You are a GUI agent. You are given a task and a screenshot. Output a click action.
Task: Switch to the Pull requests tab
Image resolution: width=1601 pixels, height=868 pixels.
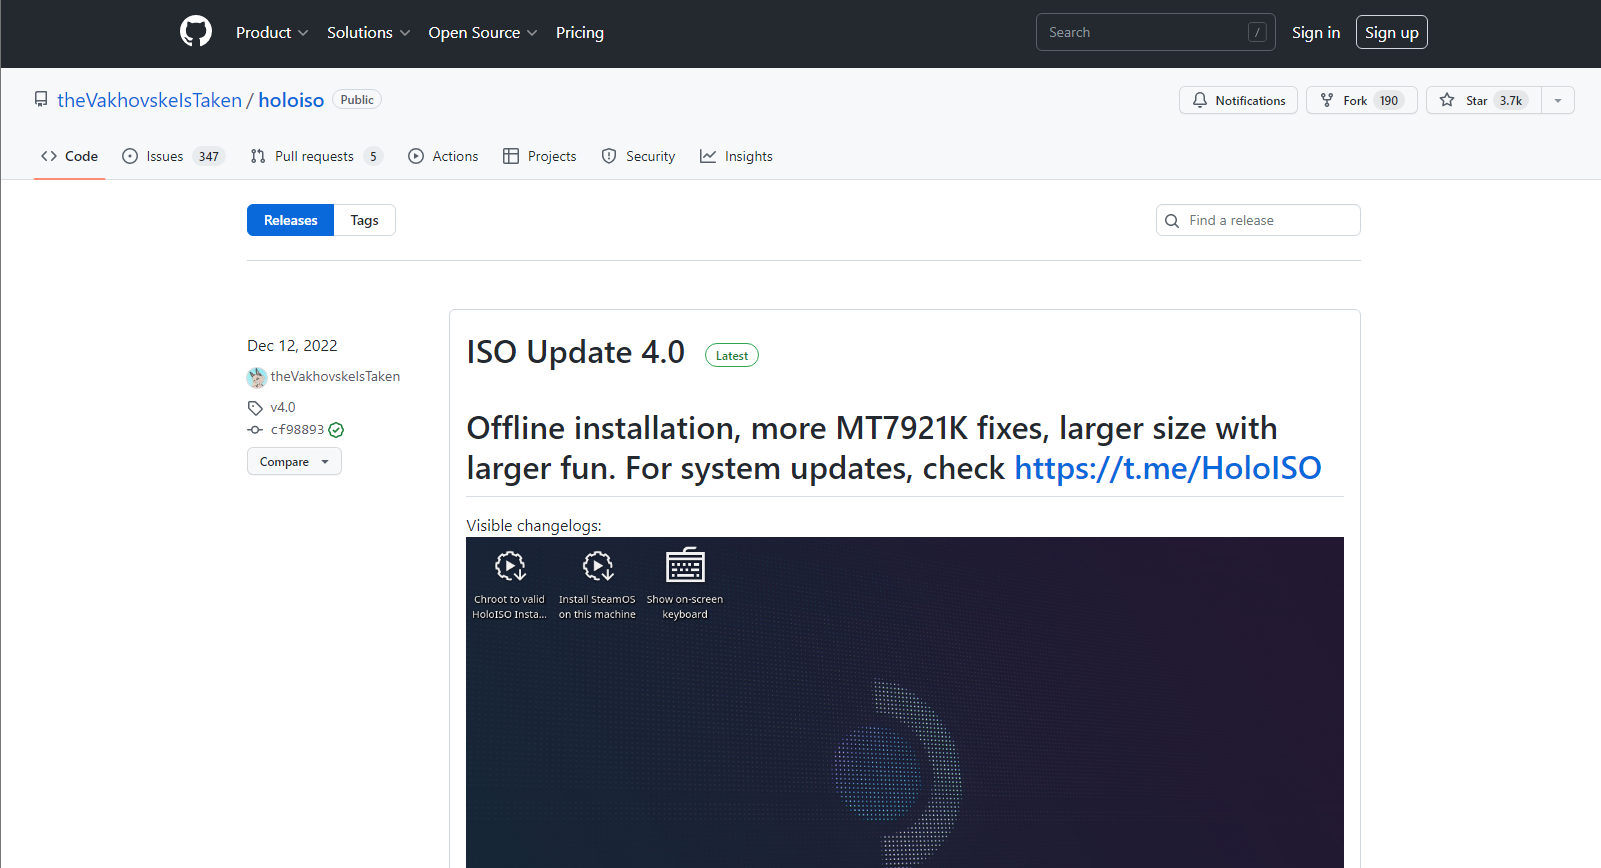[316, 156]
